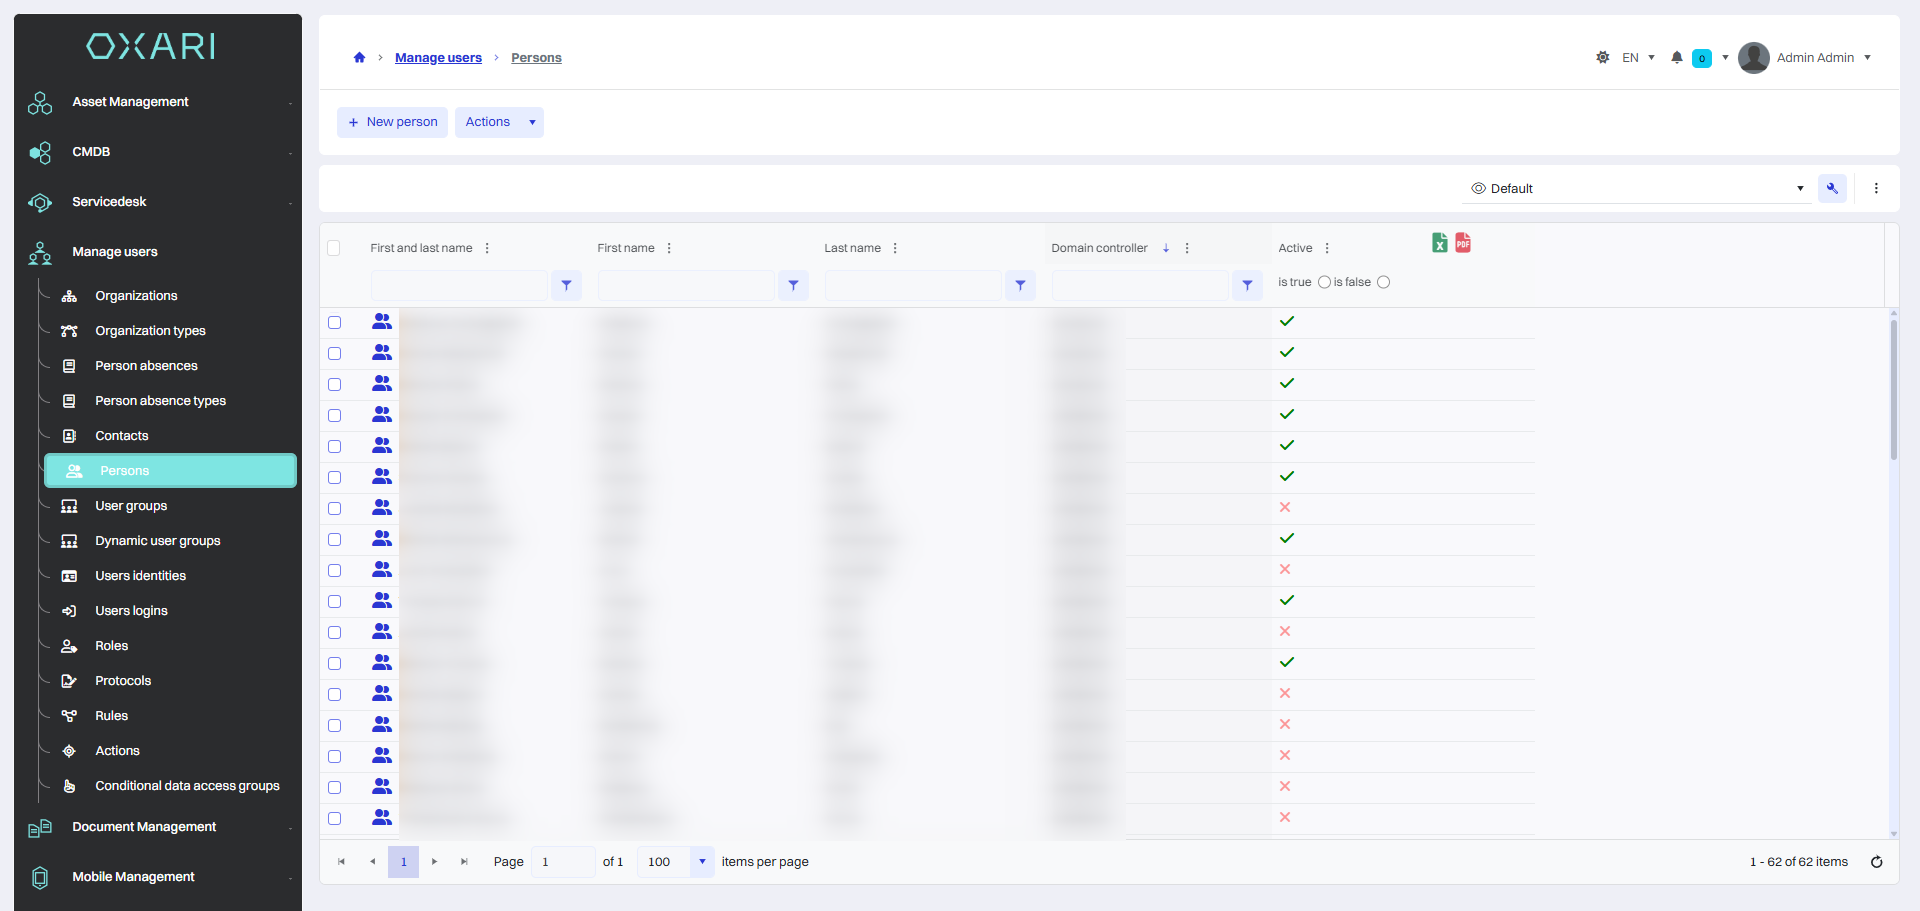Open User groups in sidebar
The width and height of the screenshot is (1920, 911).
(x=131, y=506)
